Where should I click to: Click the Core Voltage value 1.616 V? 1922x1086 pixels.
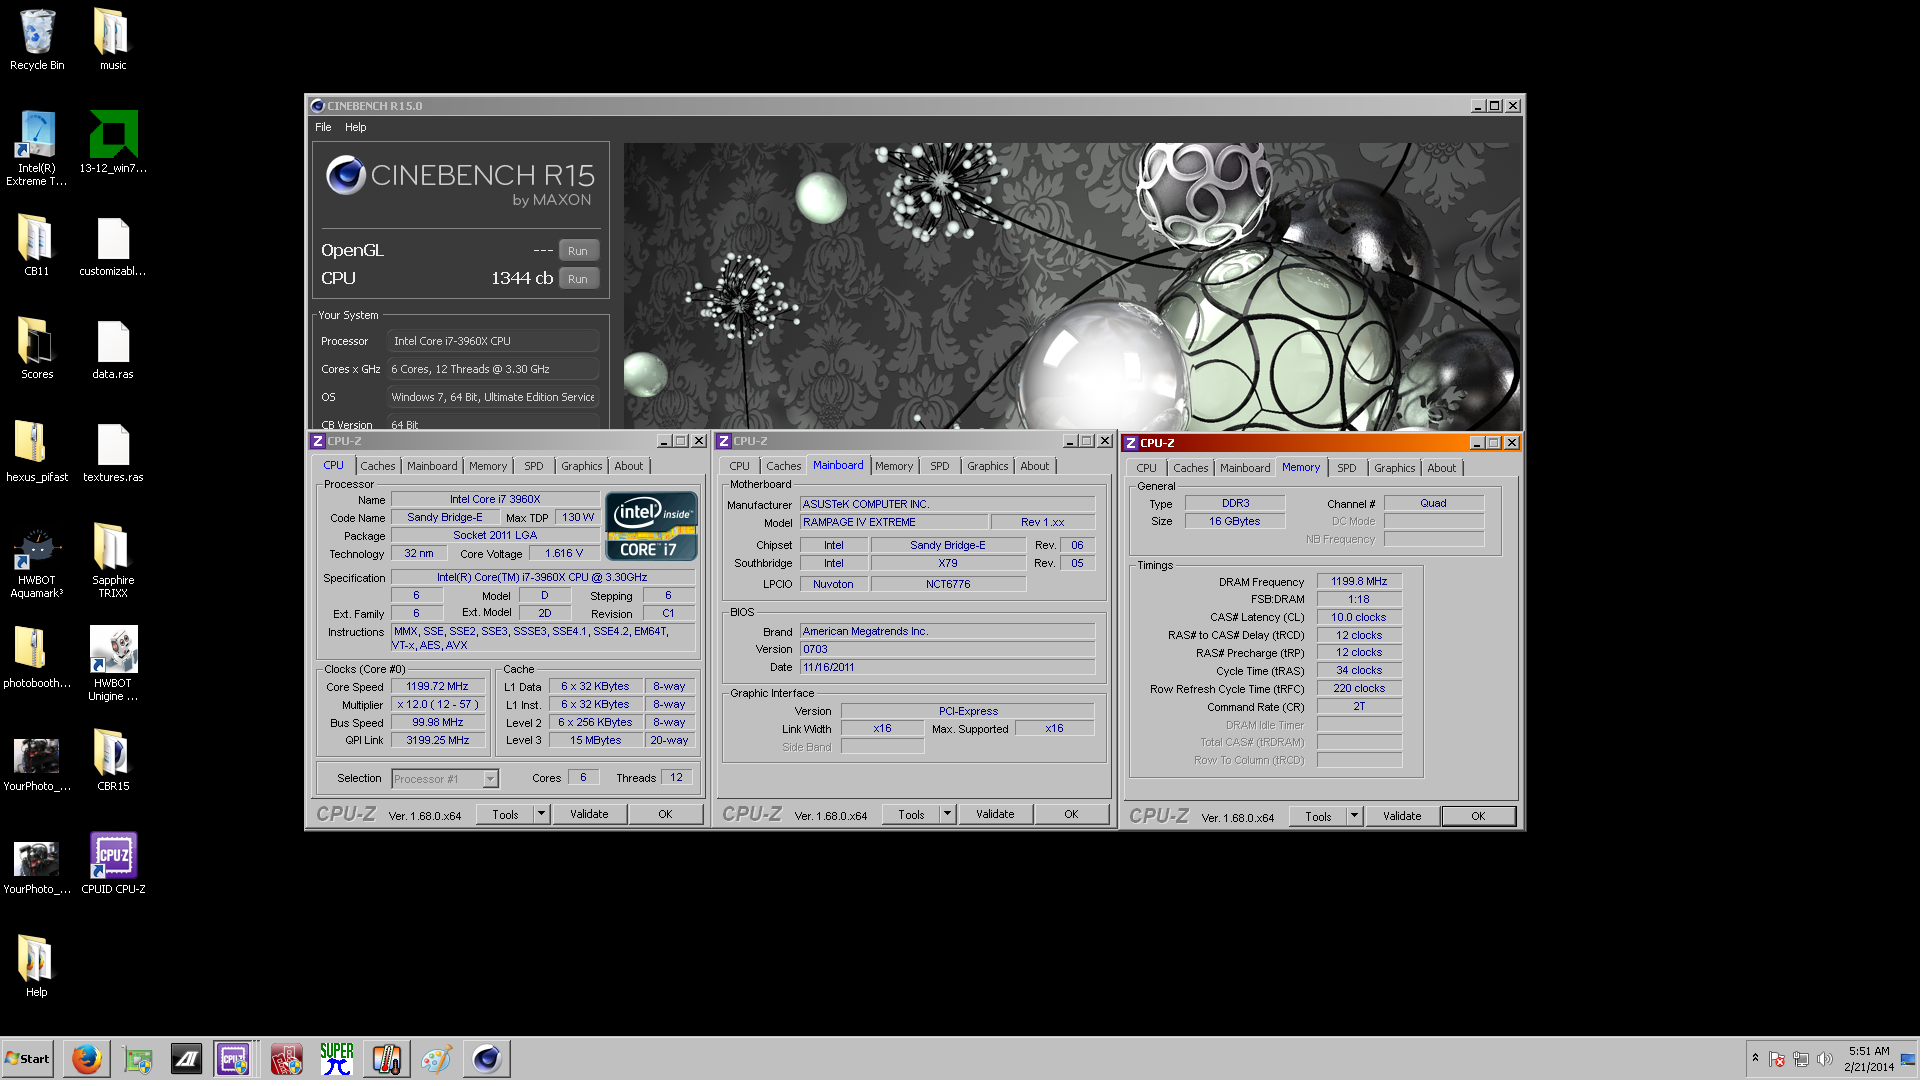564,553
